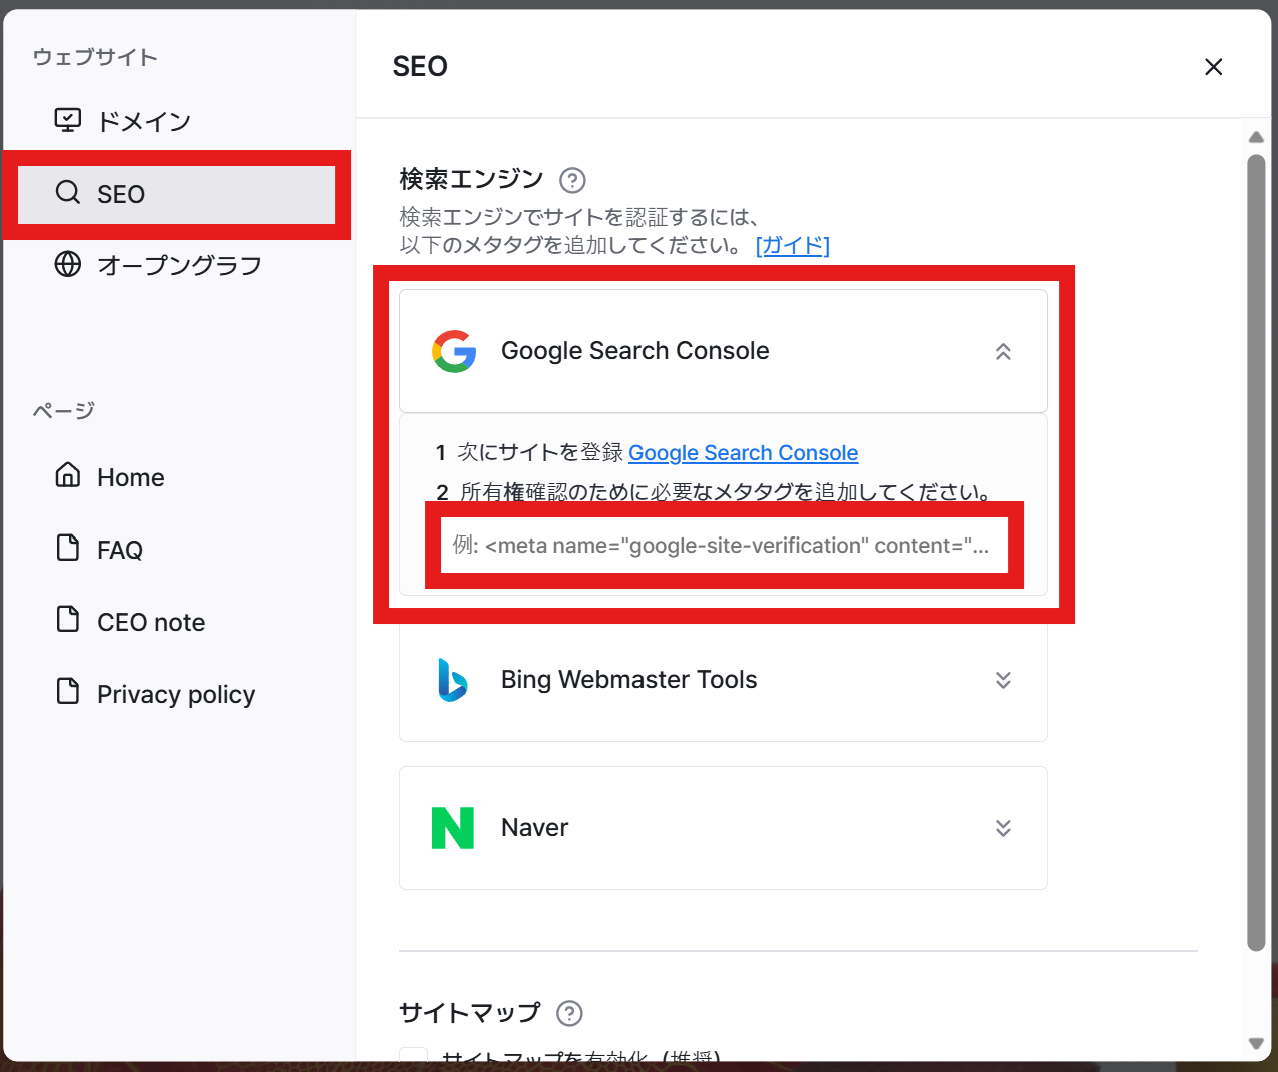1278x1072 pixels.
Task: Click the monitor icon beside ドメイン
Action: tap(68, 121)
